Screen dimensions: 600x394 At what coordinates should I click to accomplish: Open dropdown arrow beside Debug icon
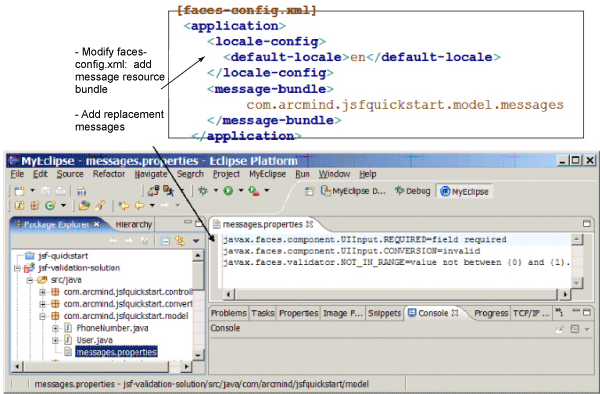pyautogui.click(x=215, y=190)
